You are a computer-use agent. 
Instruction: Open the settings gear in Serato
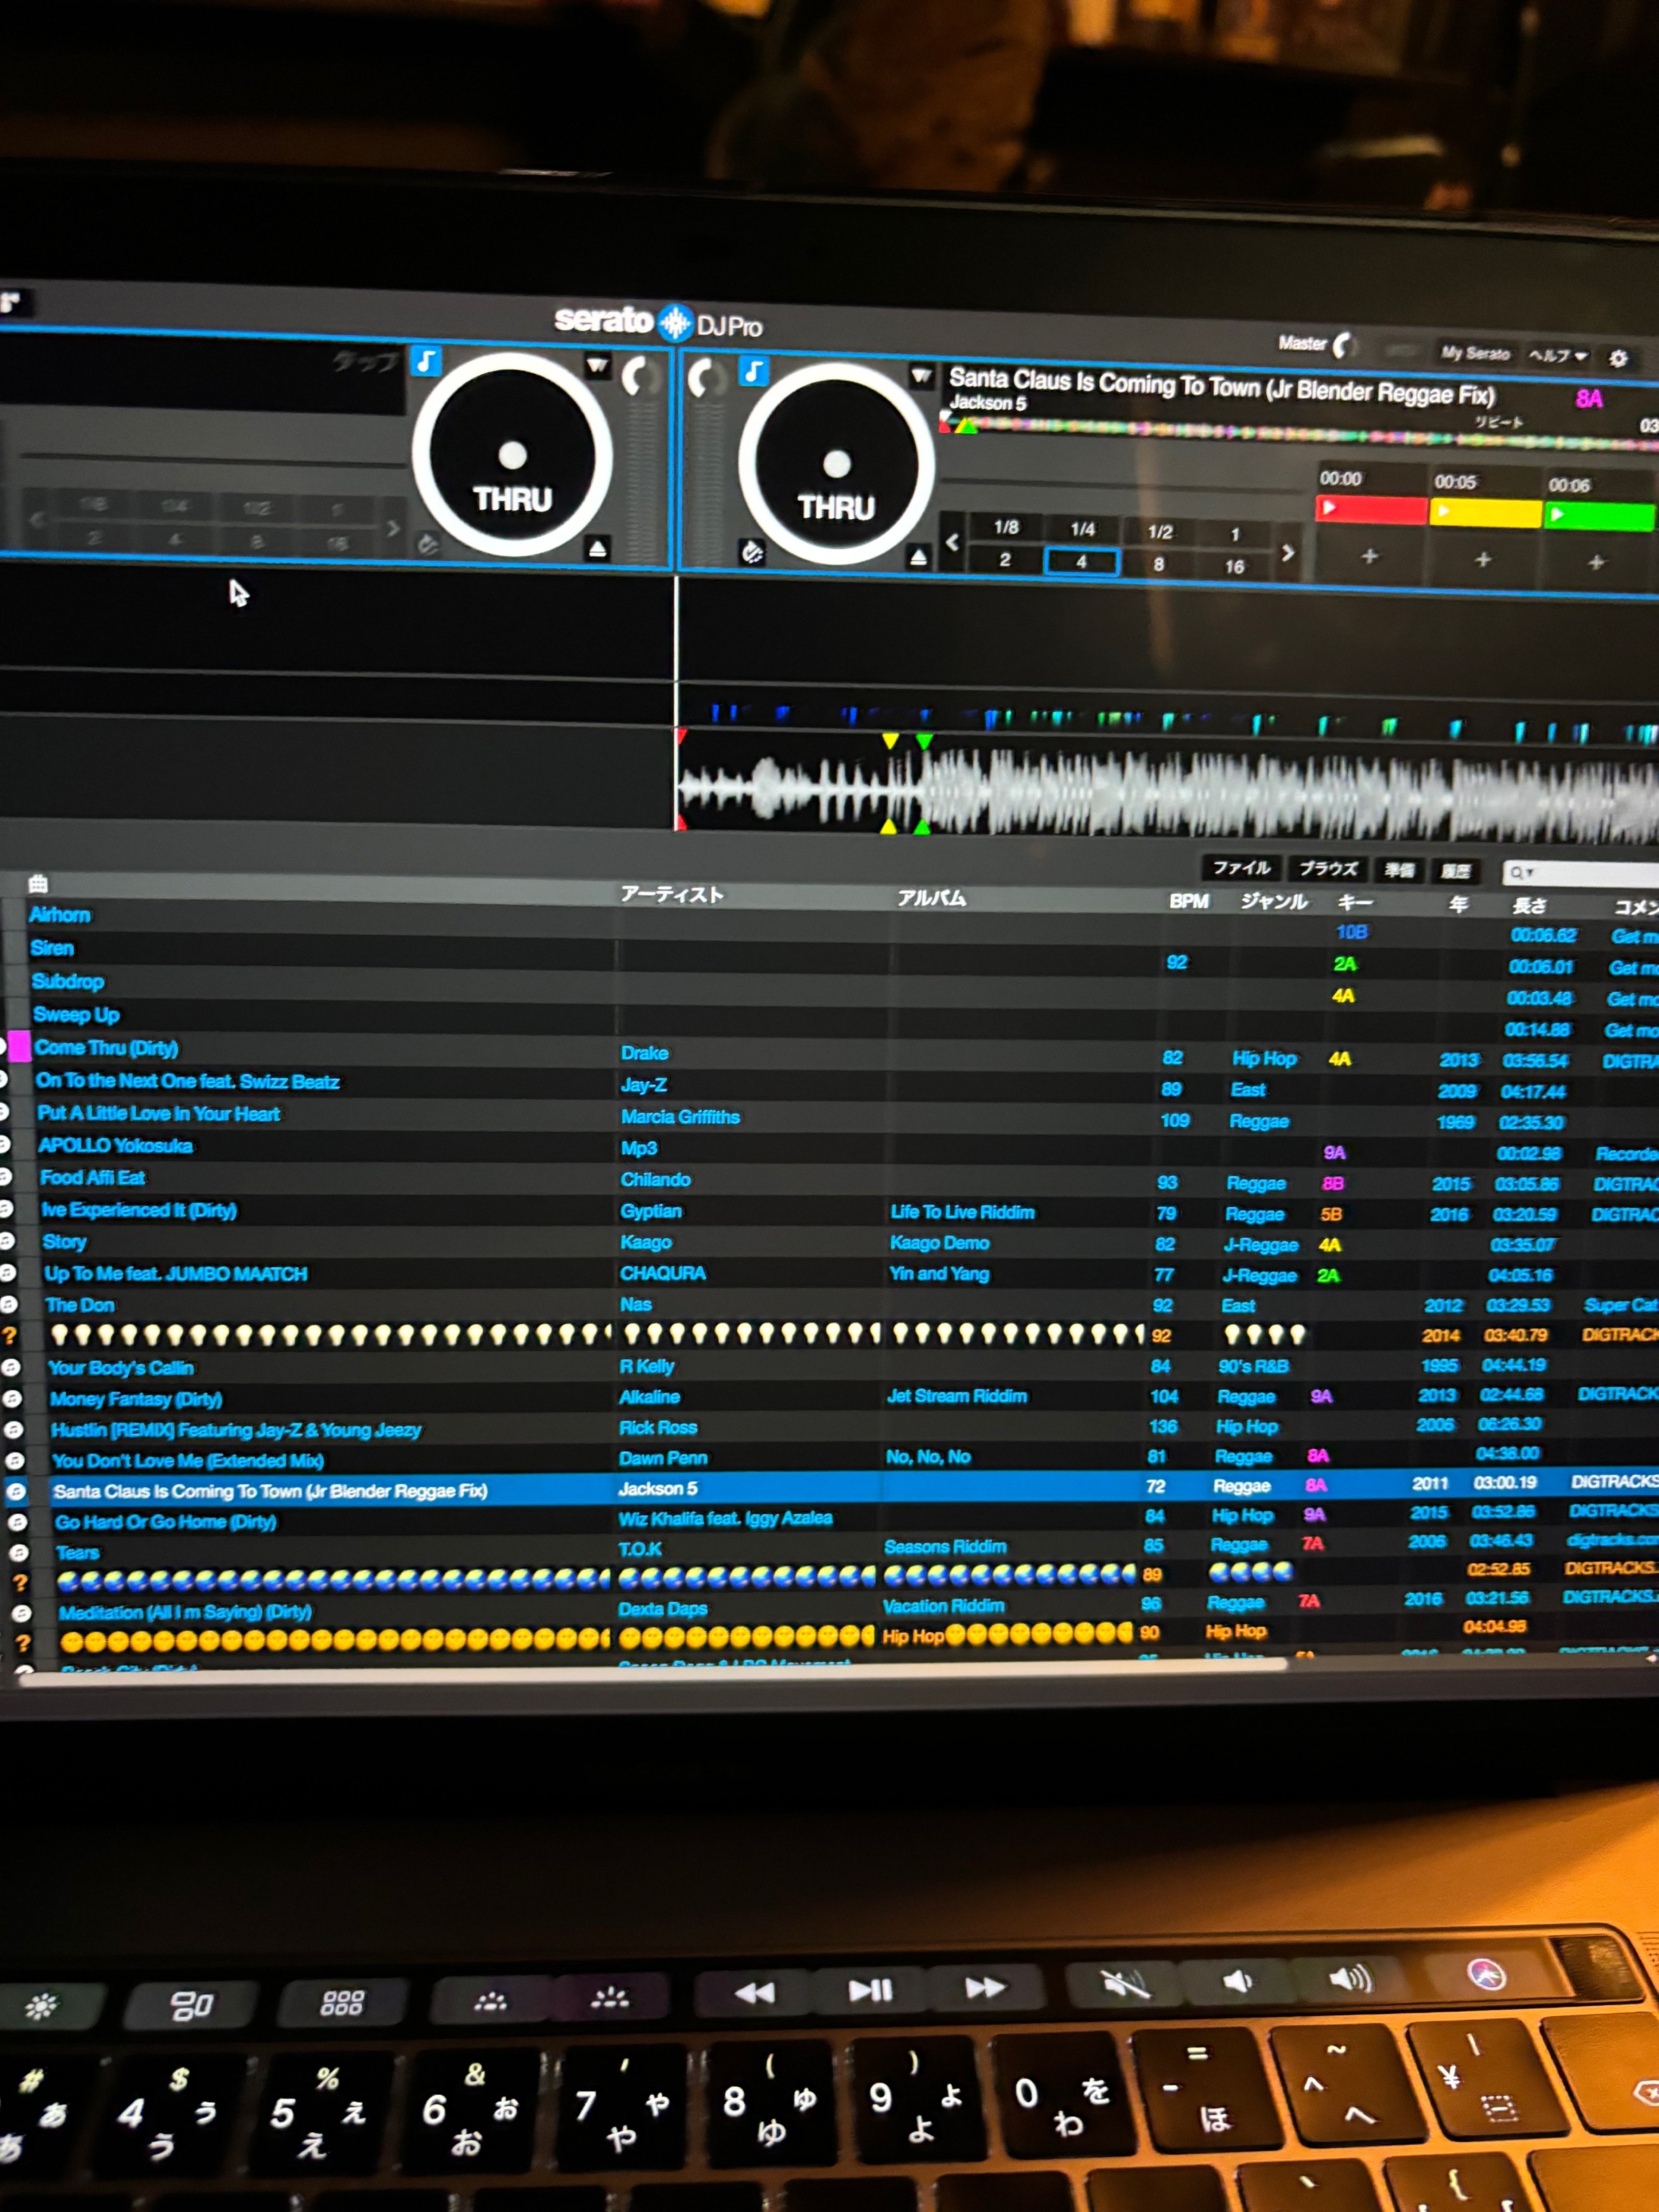tap(1618, 358)
